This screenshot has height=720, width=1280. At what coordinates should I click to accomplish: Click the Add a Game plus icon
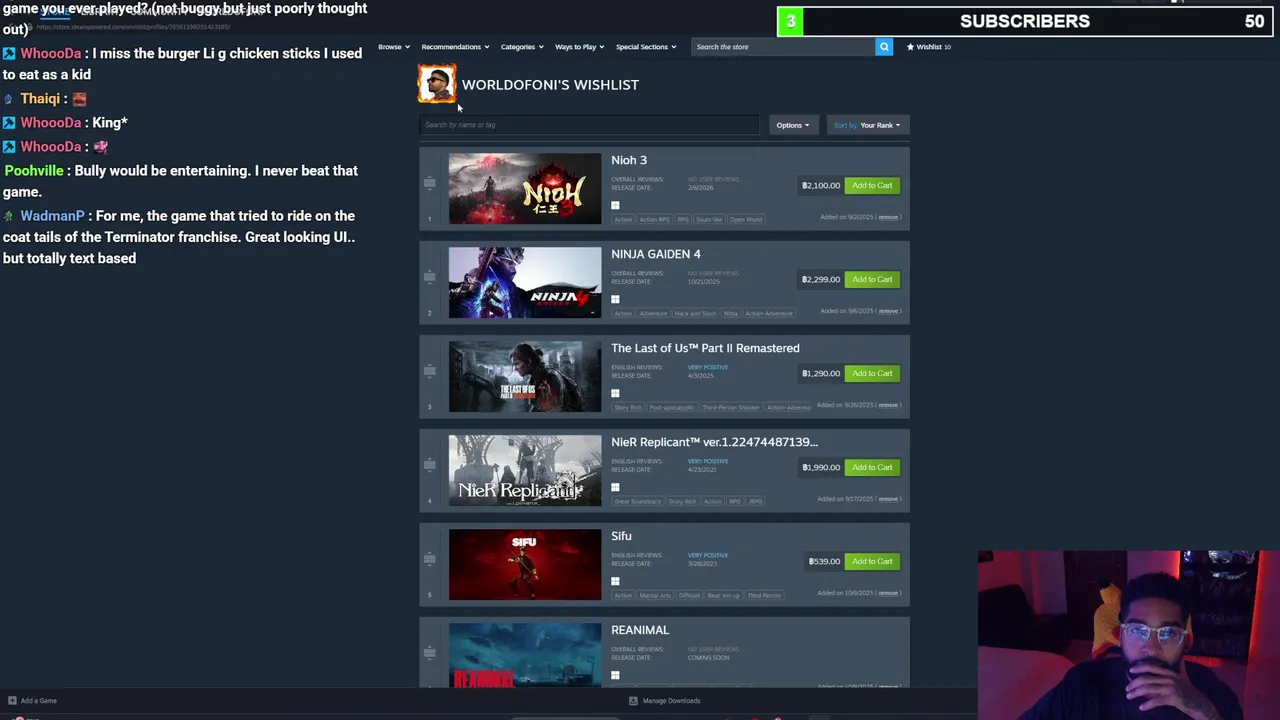12,701
